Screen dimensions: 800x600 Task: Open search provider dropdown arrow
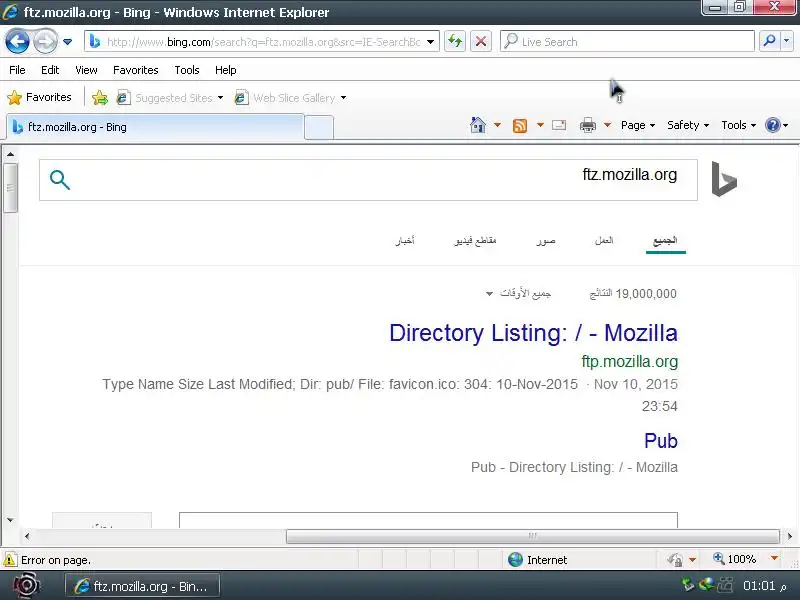pos(787,41)
